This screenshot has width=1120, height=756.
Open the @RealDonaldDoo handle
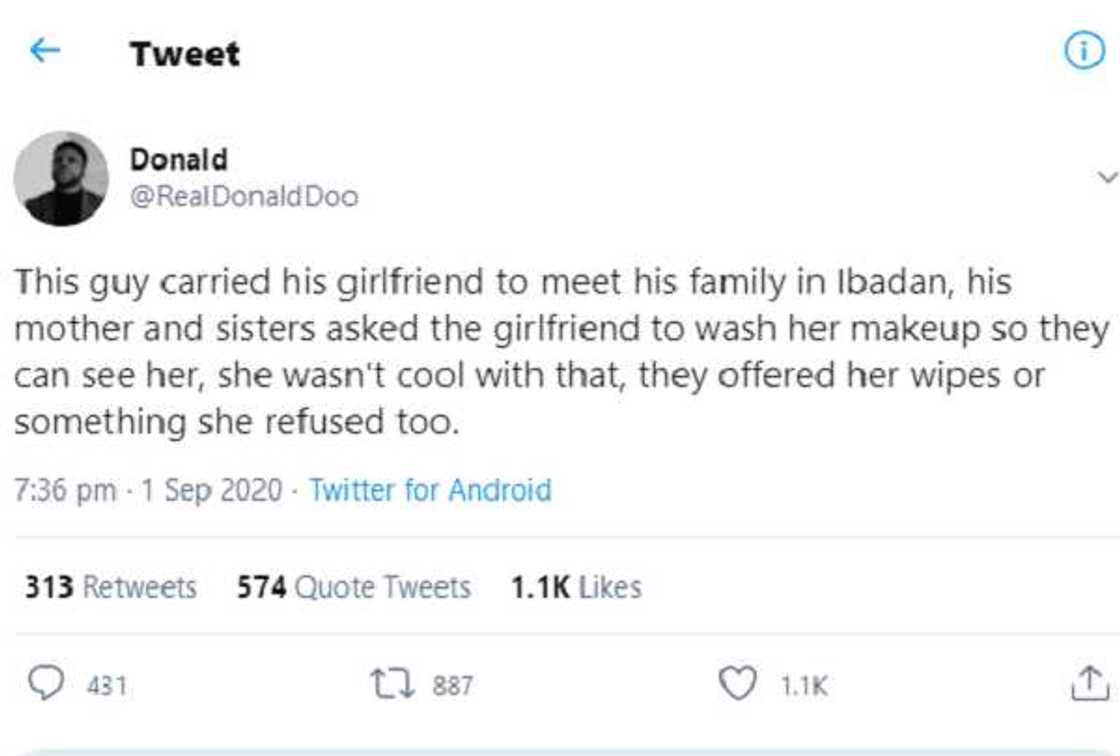[x=244, y=196]
